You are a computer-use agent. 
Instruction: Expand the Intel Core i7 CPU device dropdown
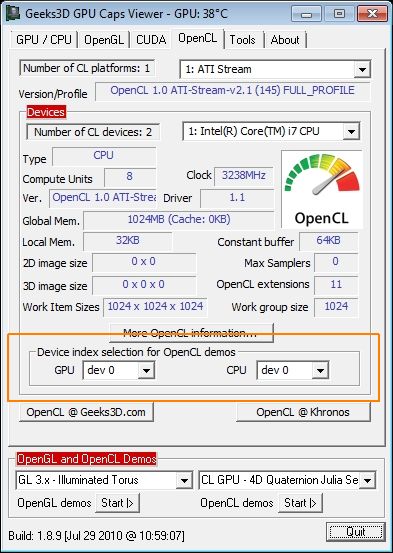pos(351,132)
